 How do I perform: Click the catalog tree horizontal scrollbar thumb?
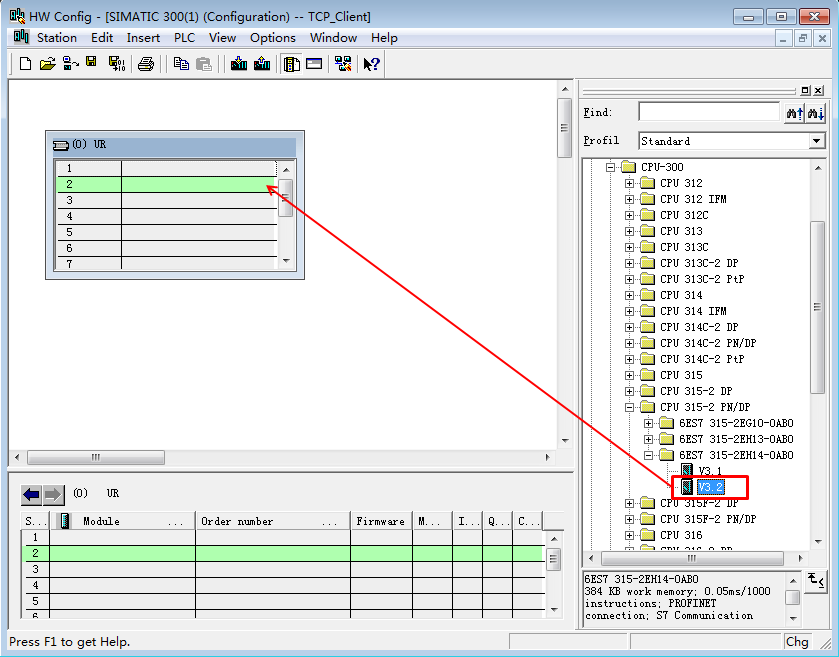(x=692, y=558)
